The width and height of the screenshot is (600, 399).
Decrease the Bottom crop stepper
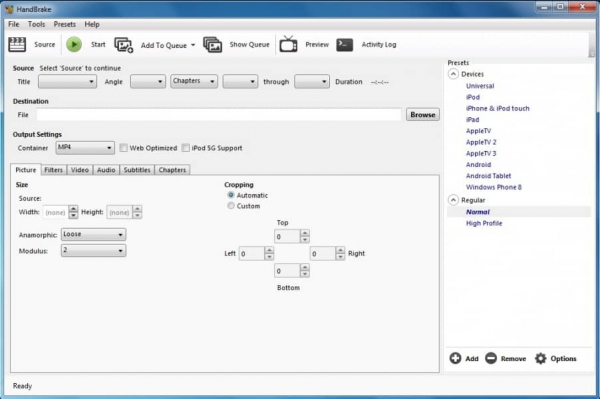(305, 274)
